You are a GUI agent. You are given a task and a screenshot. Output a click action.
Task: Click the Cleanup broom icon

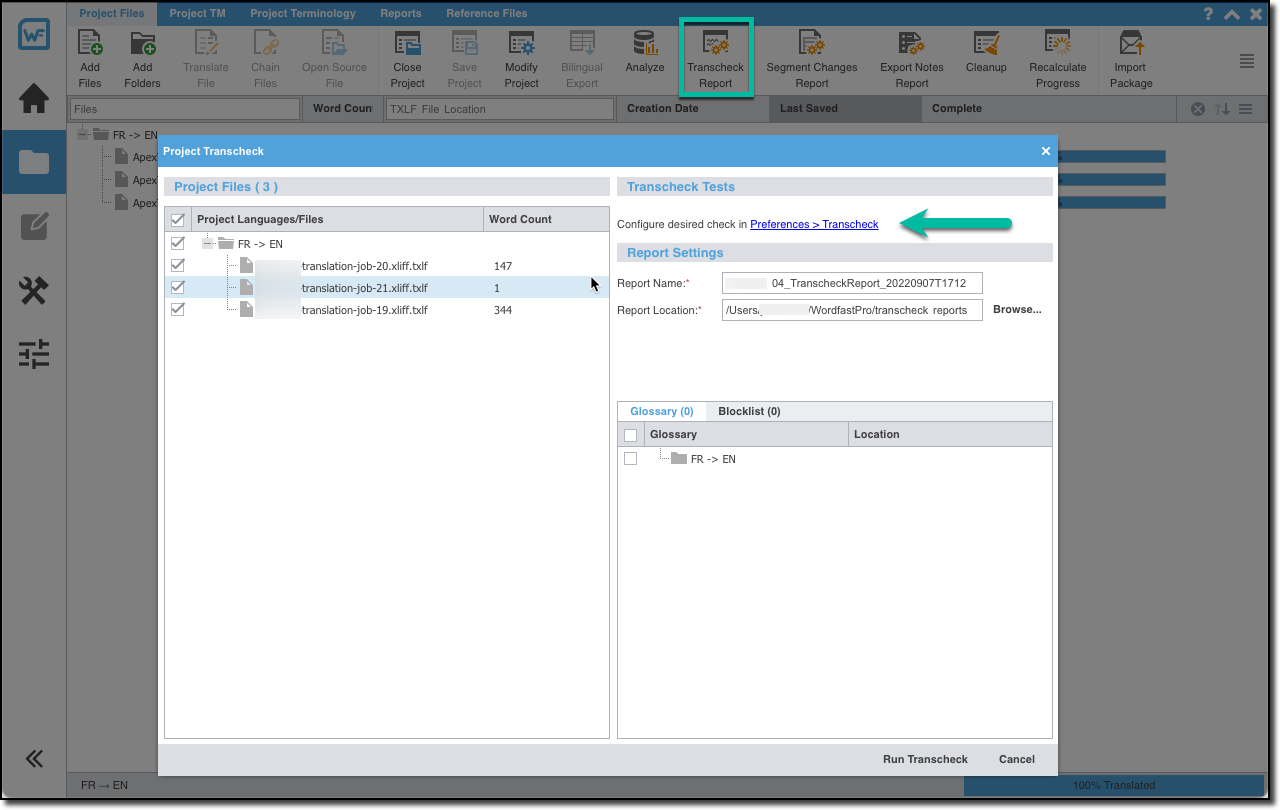coord(986,44)
